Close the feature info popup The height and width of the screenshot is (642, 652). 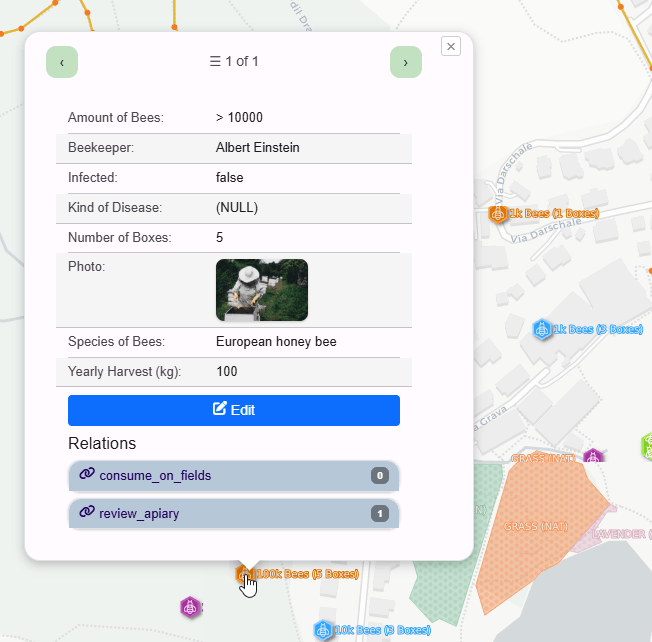[x=451, y=46]
